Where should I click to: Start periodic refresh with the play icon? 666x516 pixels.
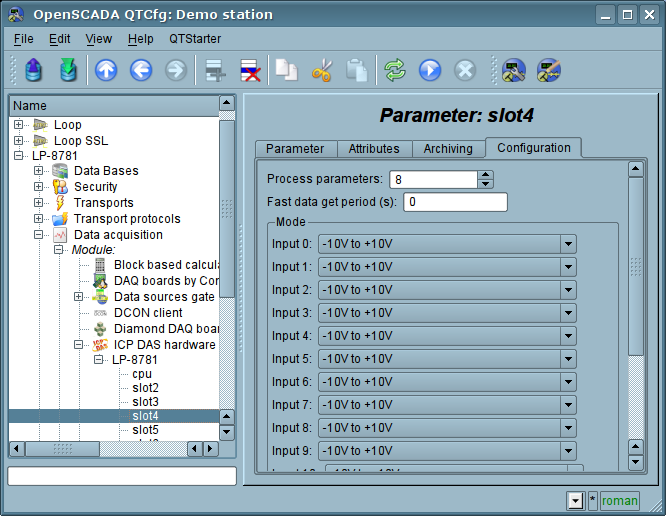coord(430,70)
